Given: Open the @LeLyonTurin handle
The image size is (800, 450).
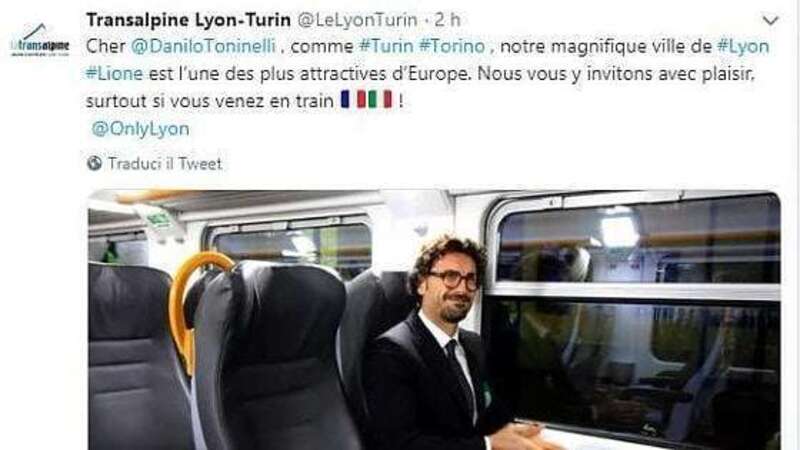Looking at the screenshot, I should [357, 20].
